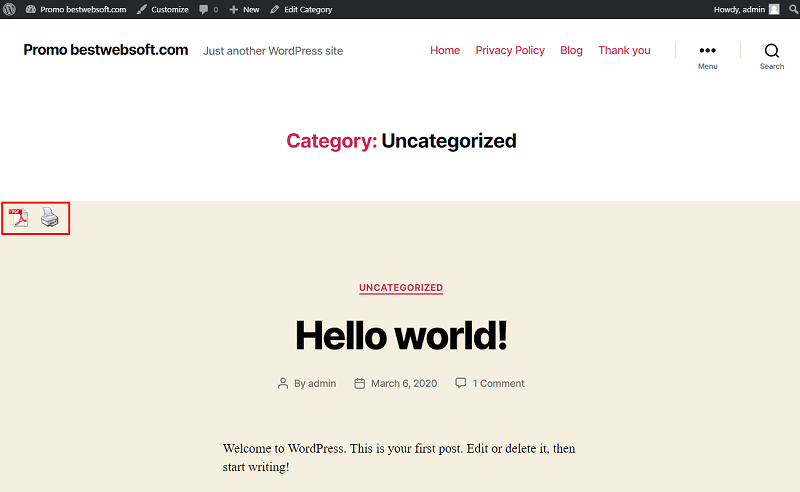Print the page using the printer icon
The height and width of the screenshot is (492, 800).
click(x=49, y=217)
